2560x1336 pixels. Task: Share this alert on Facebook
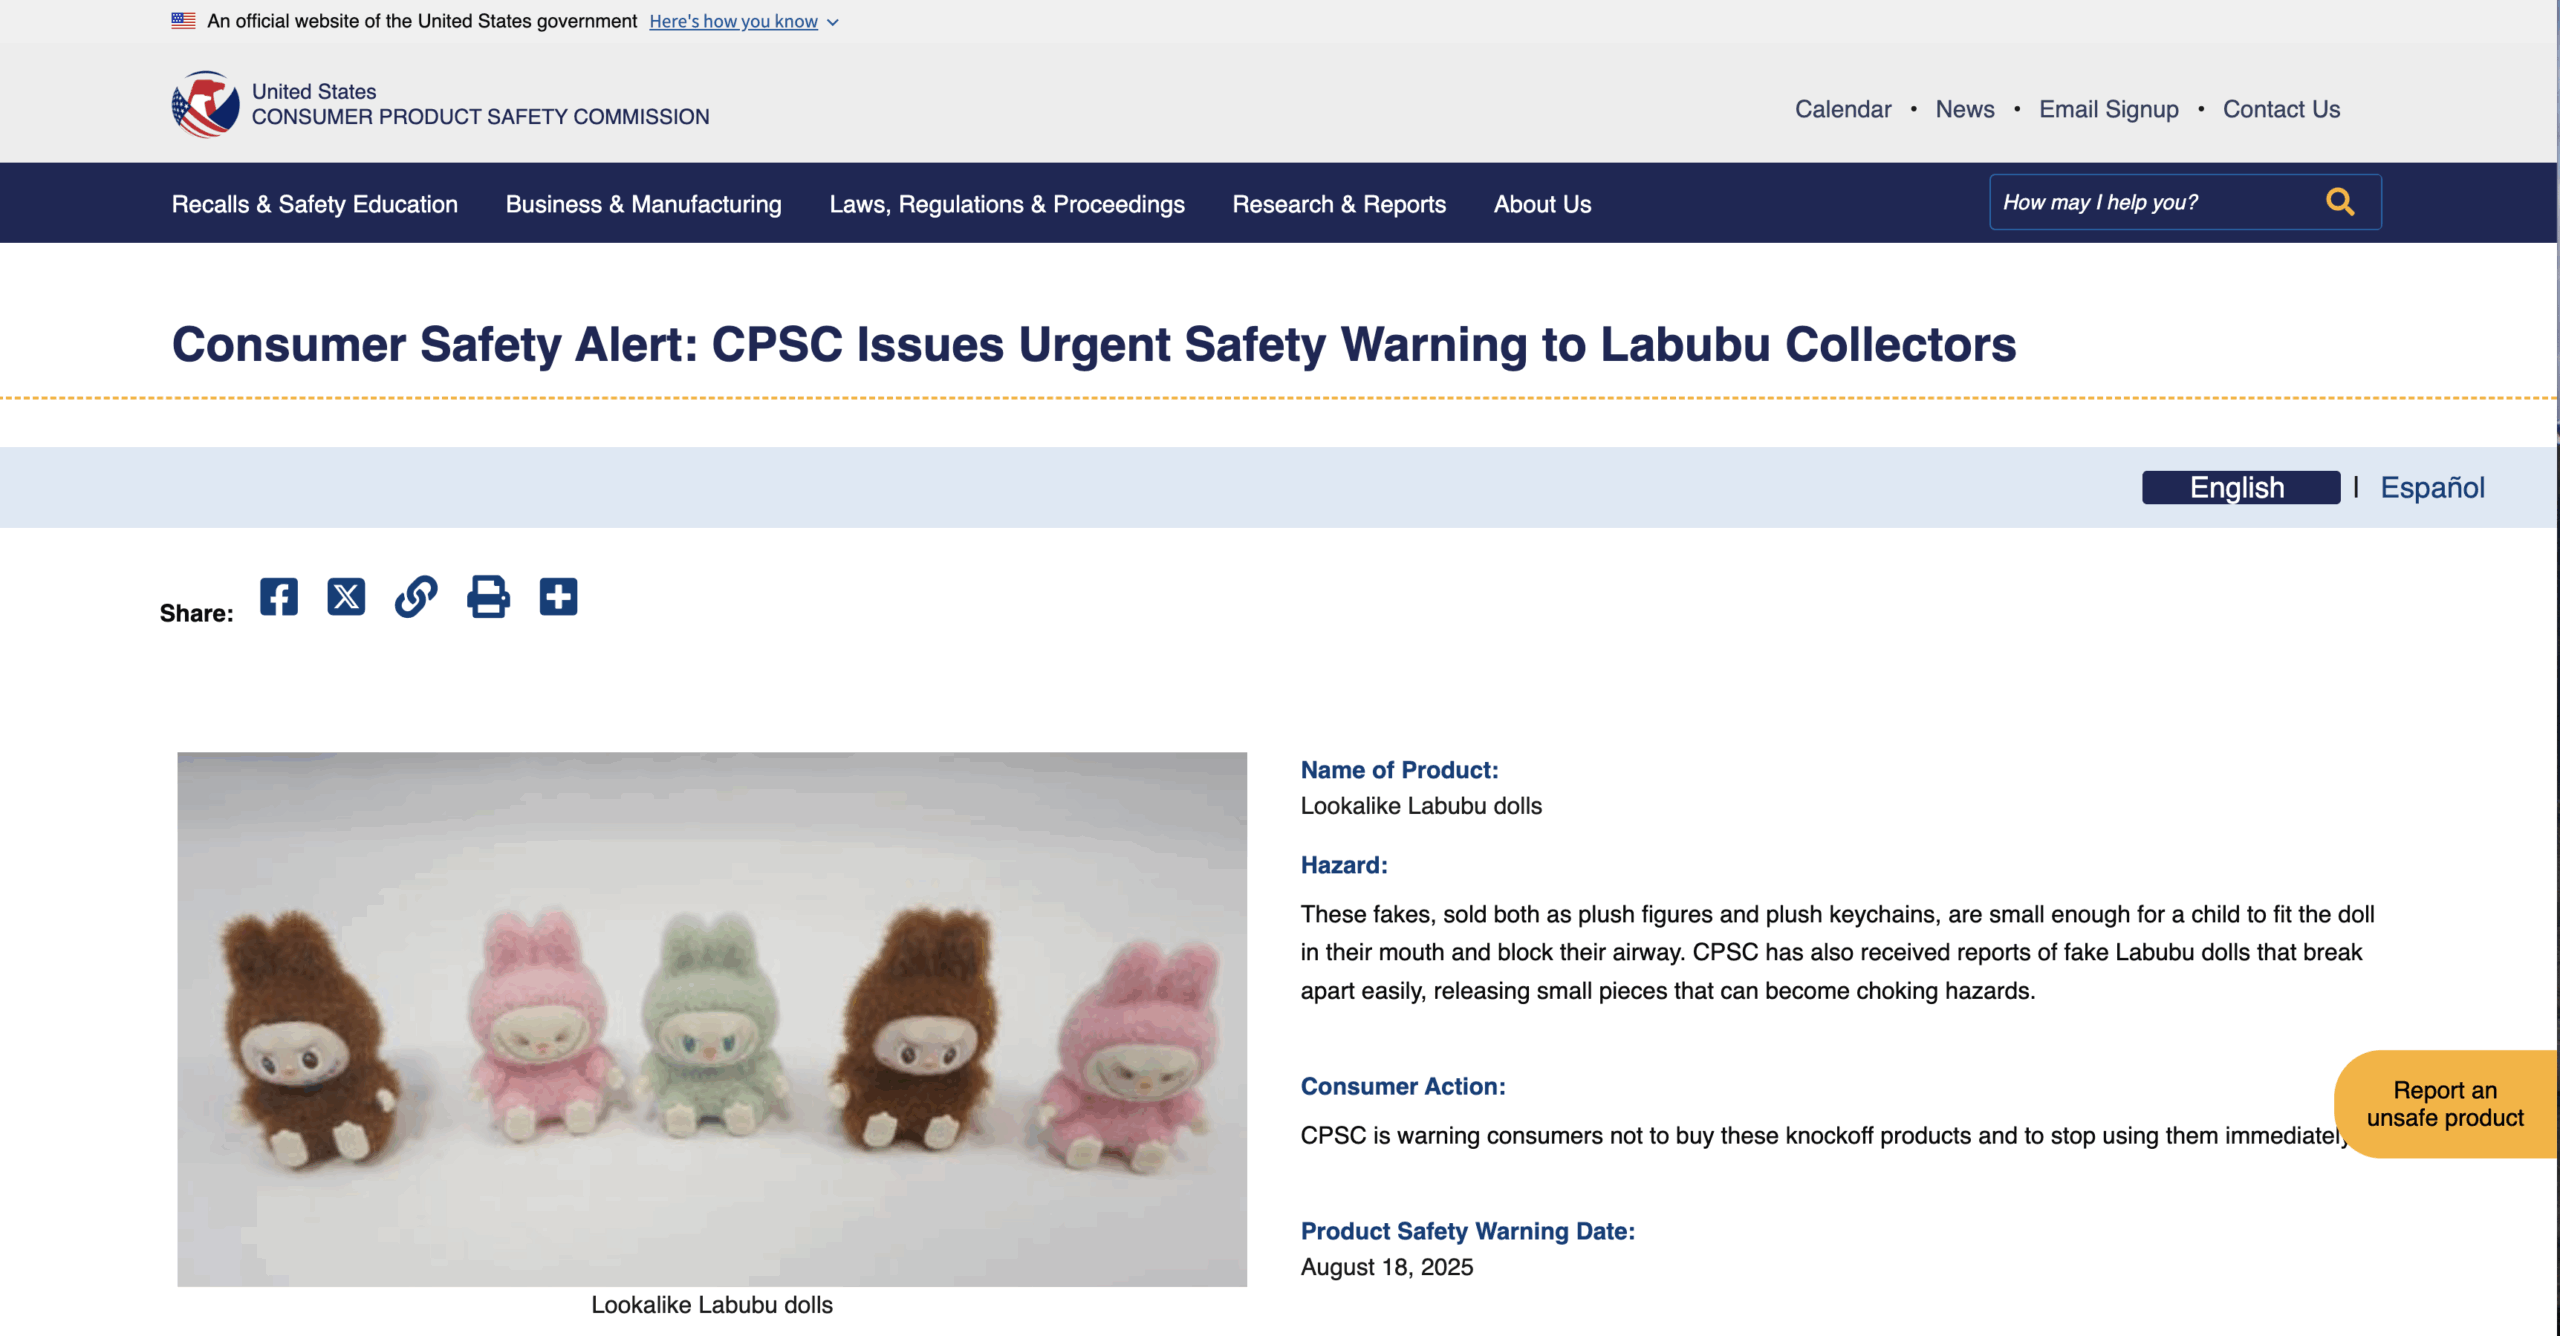pos(279,597)
